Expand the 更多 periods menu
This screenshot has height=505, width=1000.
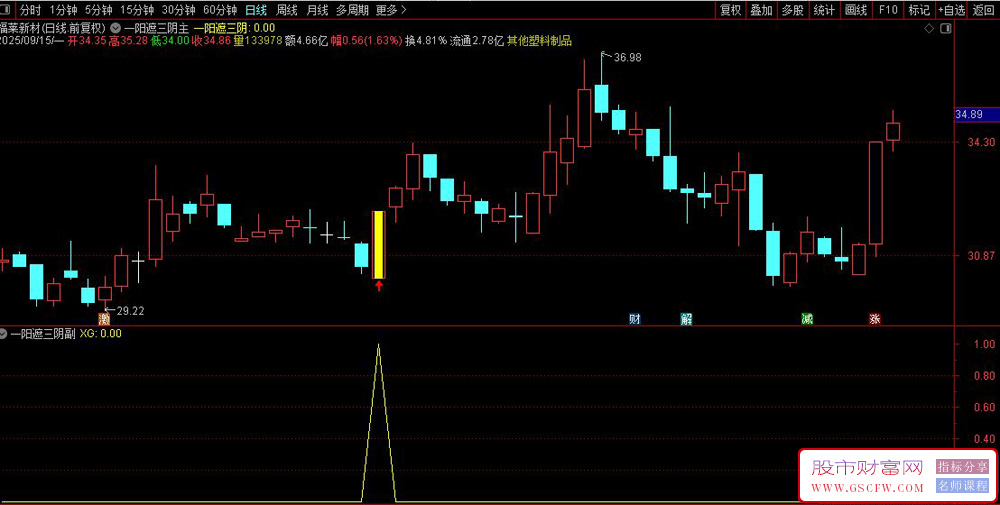(390, 10)
